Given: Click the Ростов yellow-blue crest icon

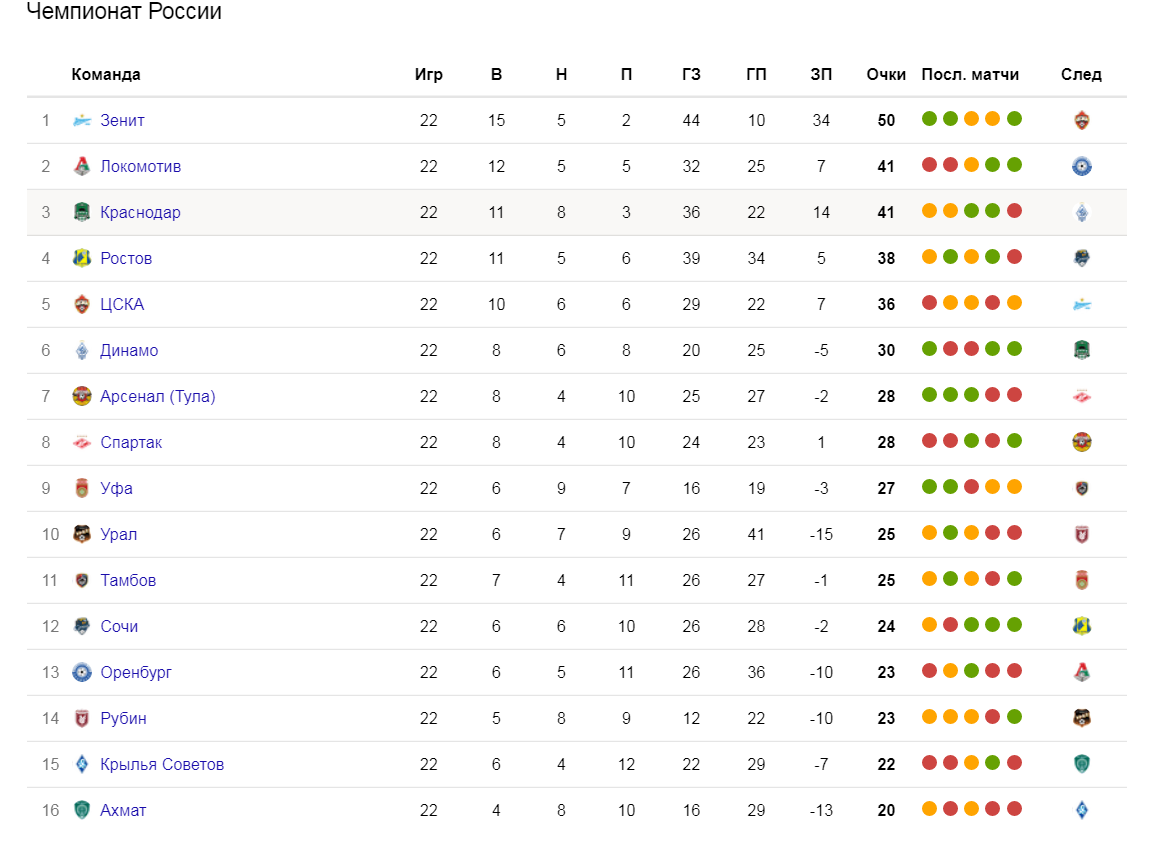Looking at the screenshot, I should pyautogui.click(x=82, y=258).
